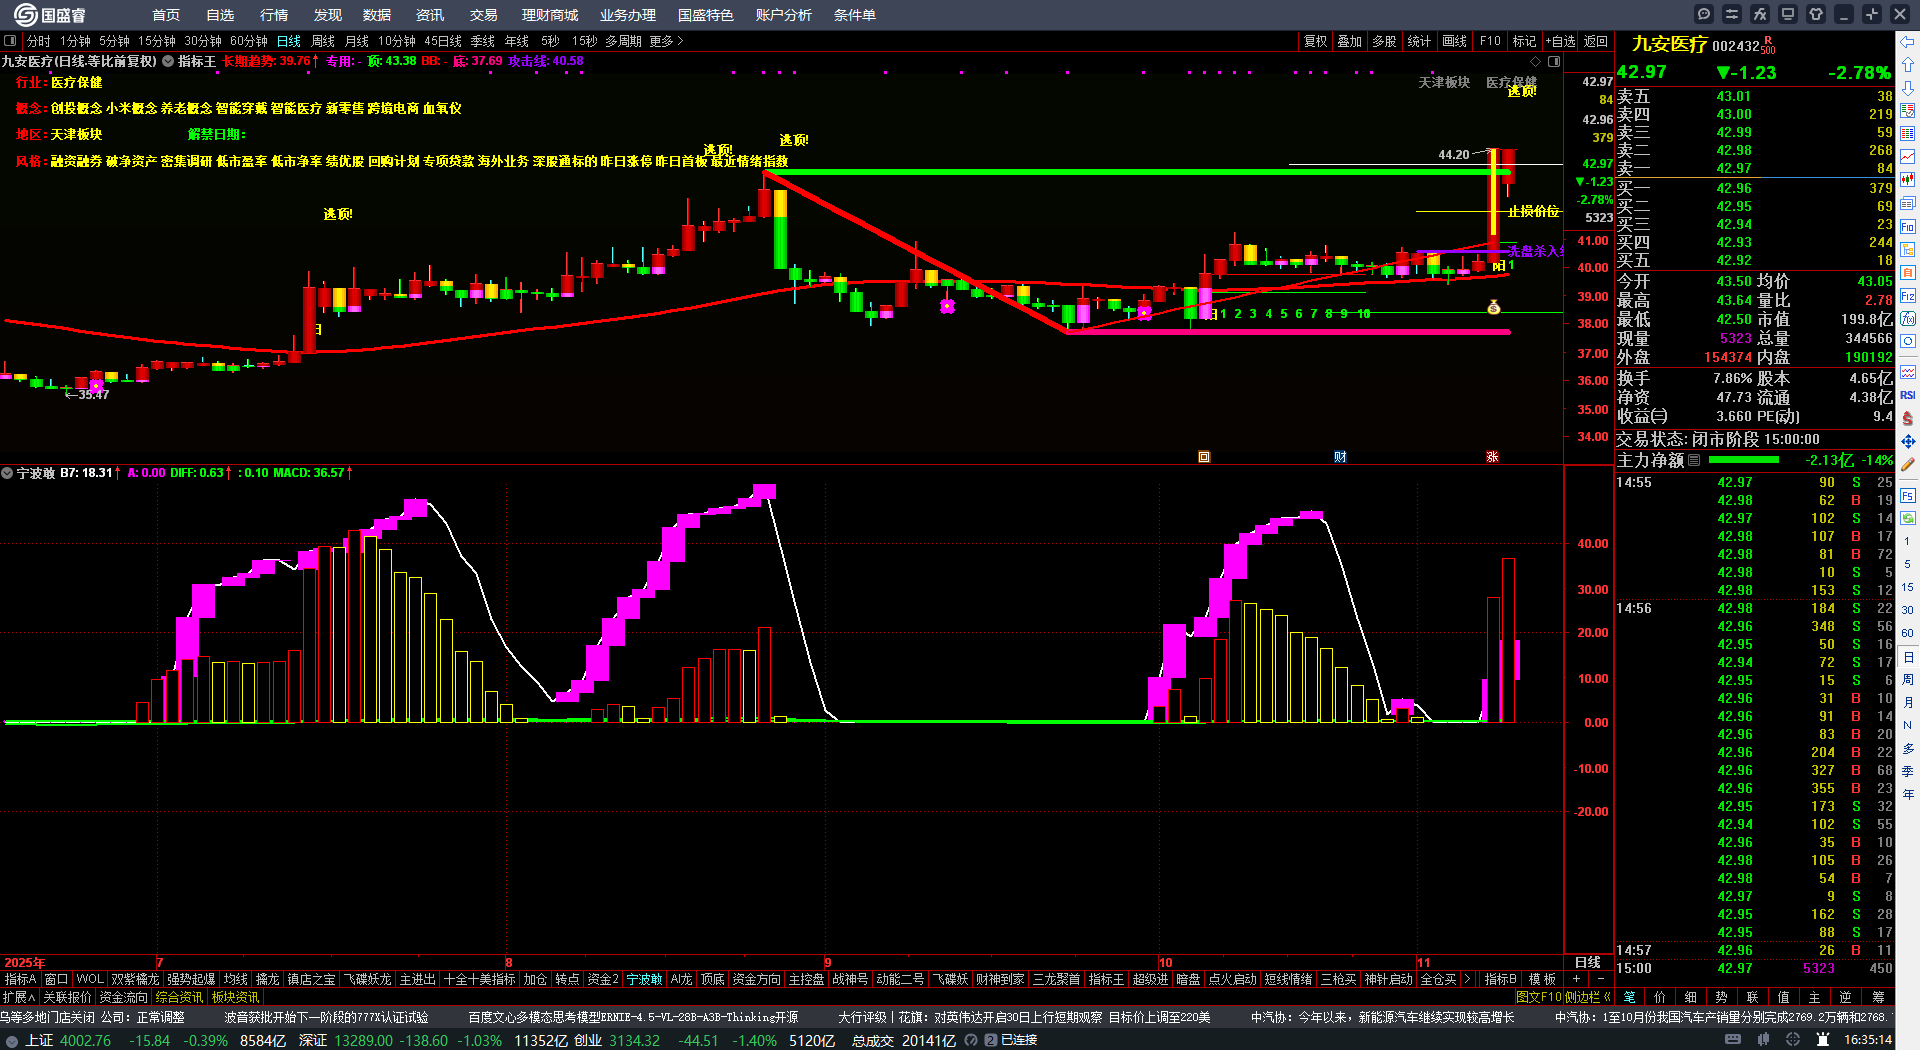1920x1050 pixels.
Task: Click the money bag icon on the chart
Action: tap(1493, 308)
